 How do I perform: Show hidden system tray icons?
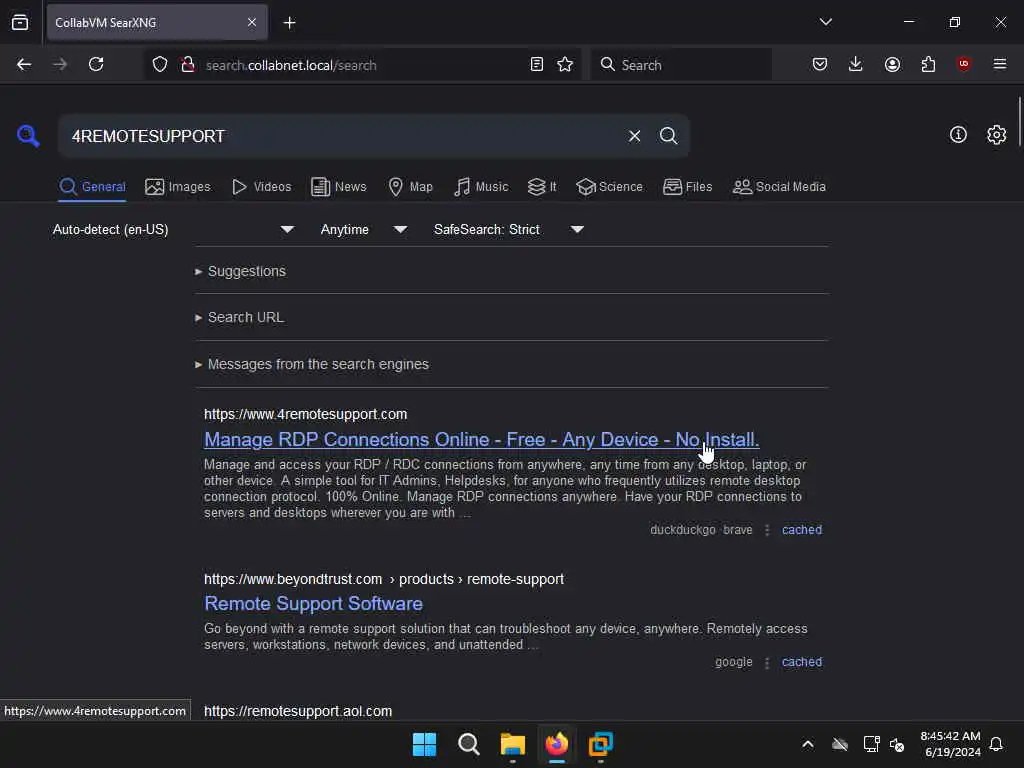click(808, 744)
